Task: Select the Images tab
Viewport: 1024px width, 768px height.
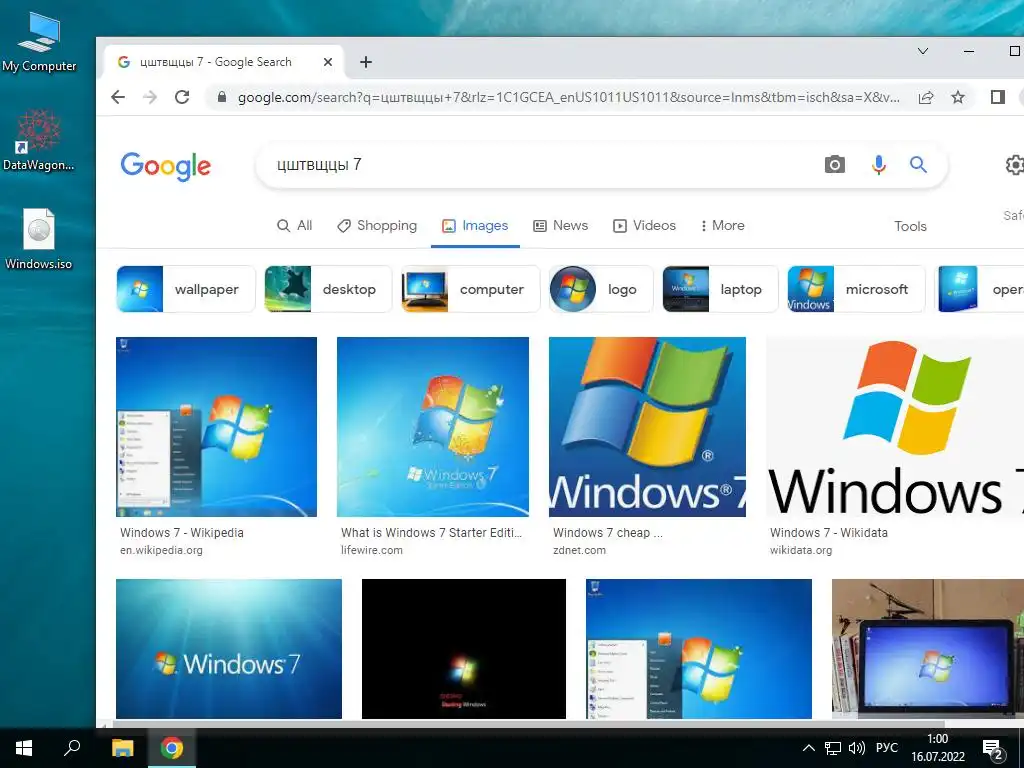Action: [x=475, y=226]
